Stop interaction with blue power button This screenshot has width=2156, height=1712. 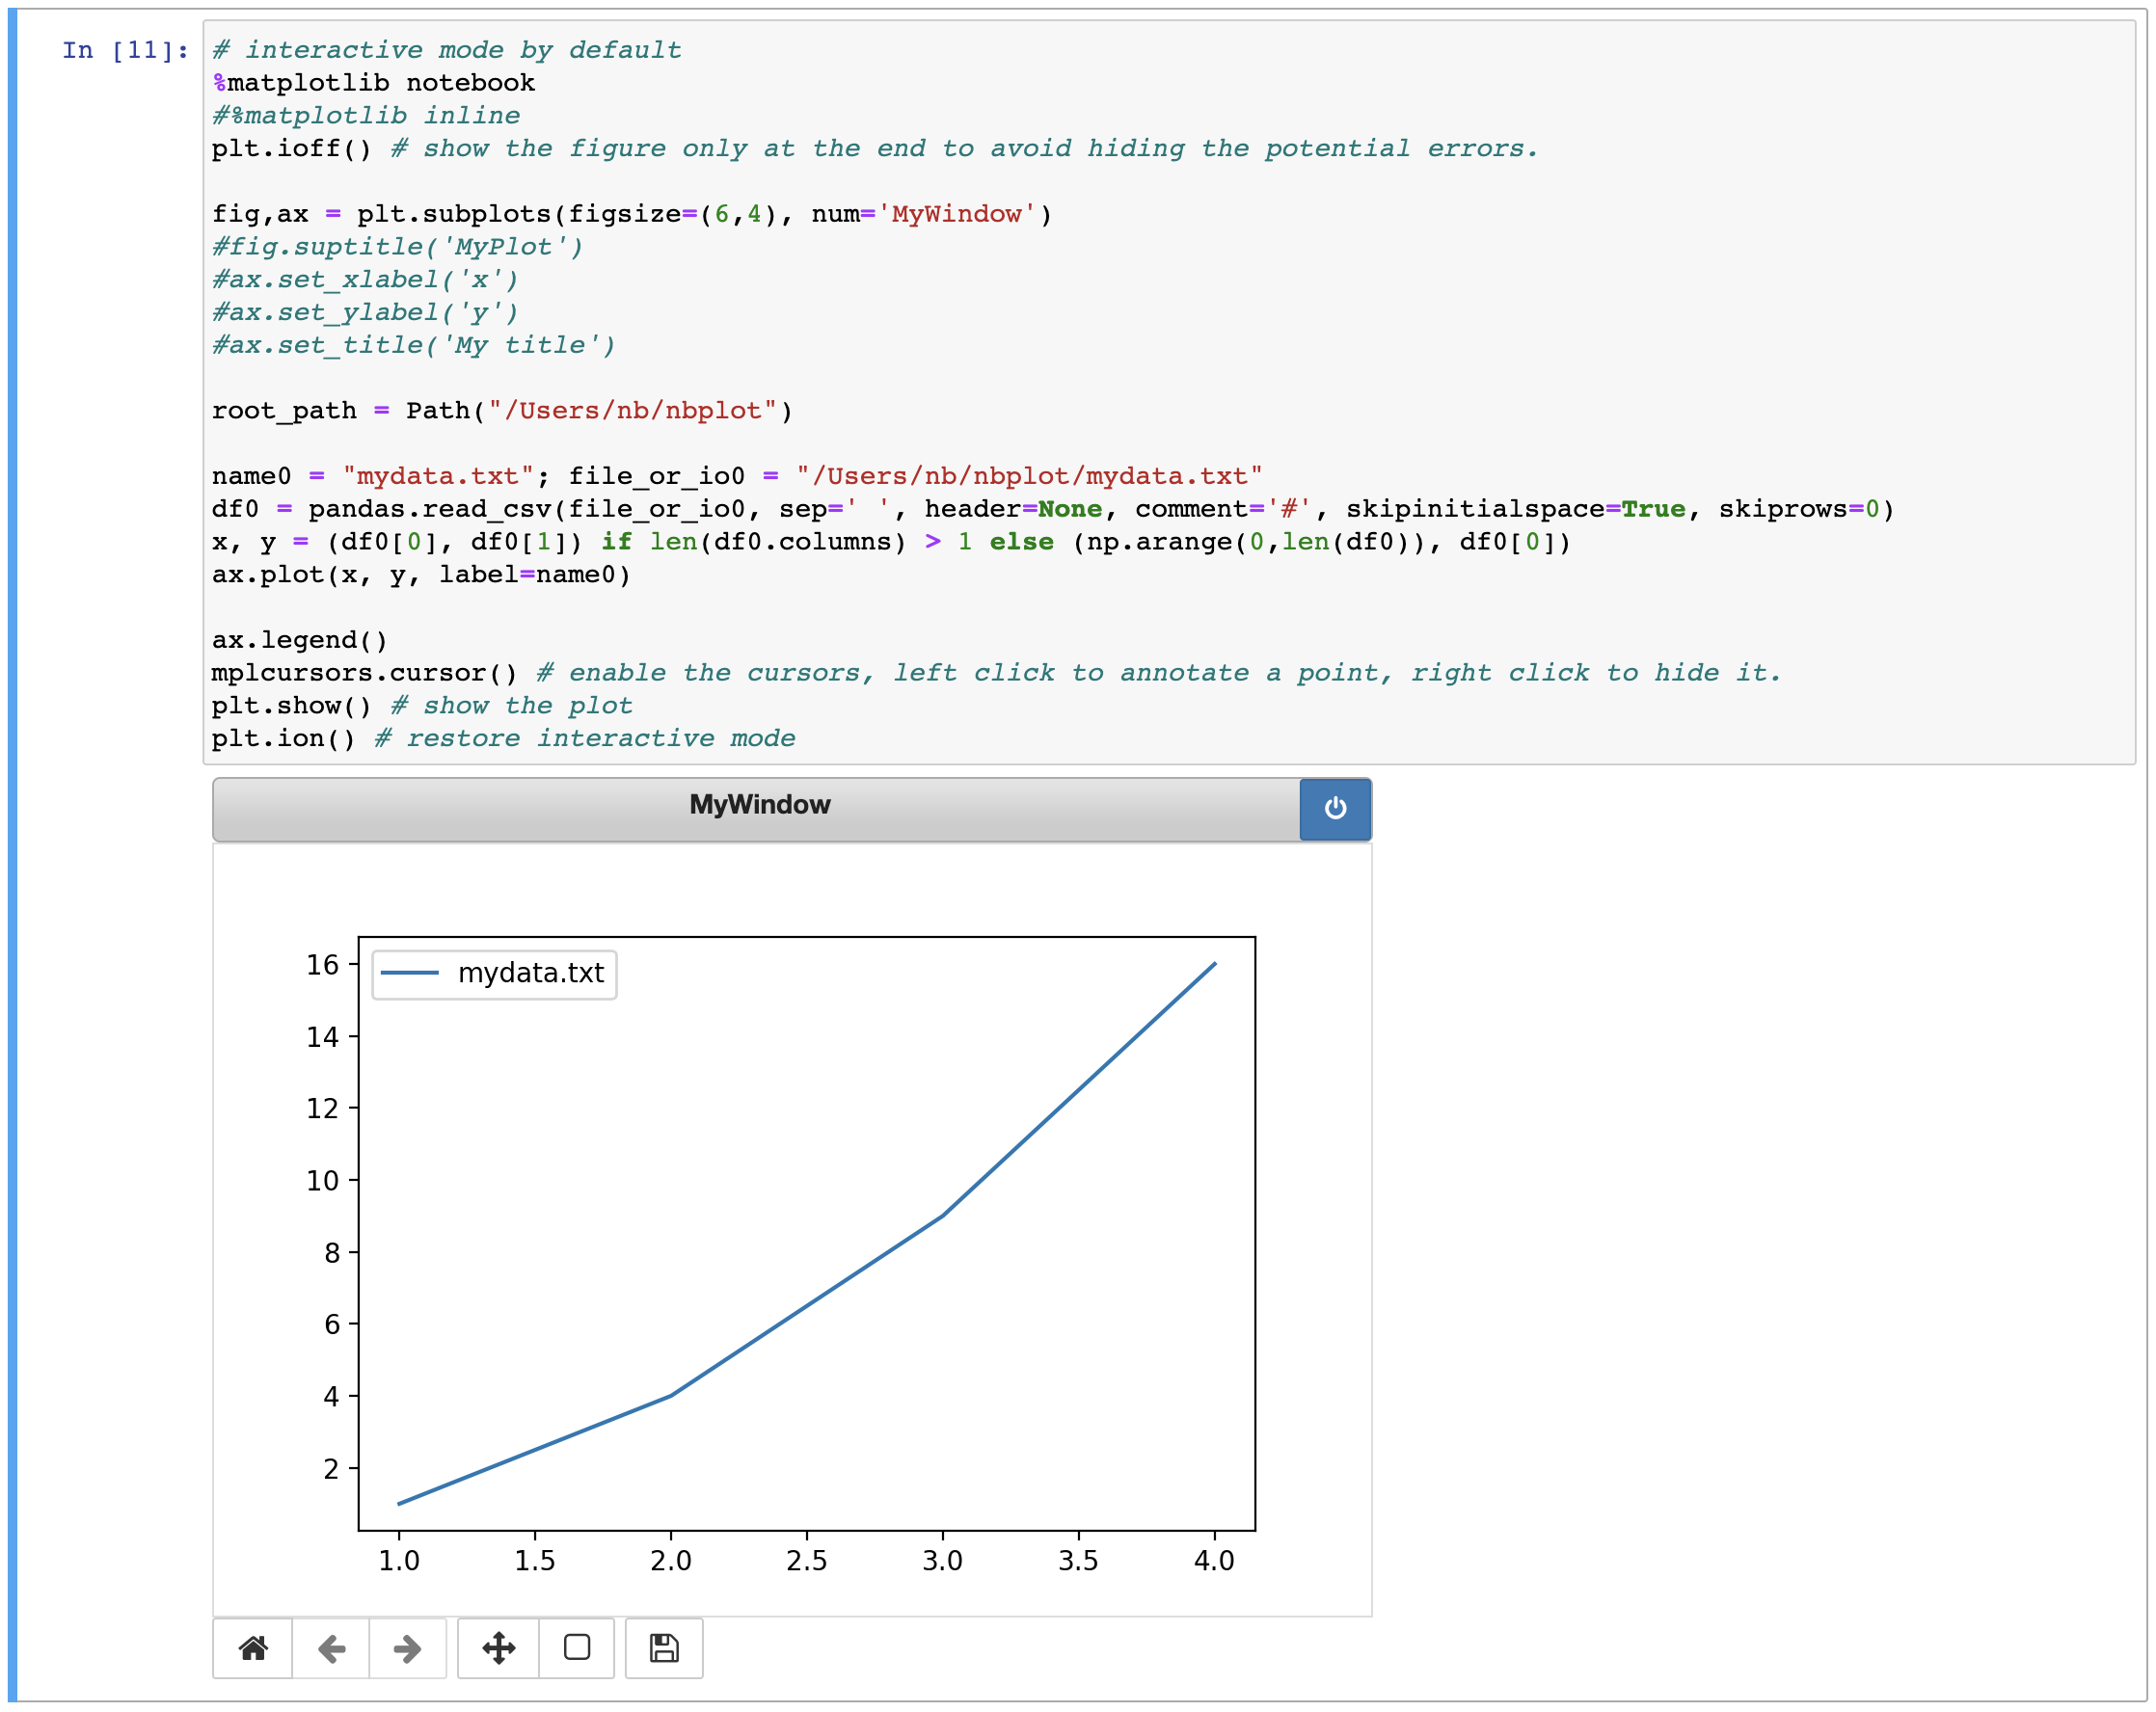click(x=1335, y=808)
